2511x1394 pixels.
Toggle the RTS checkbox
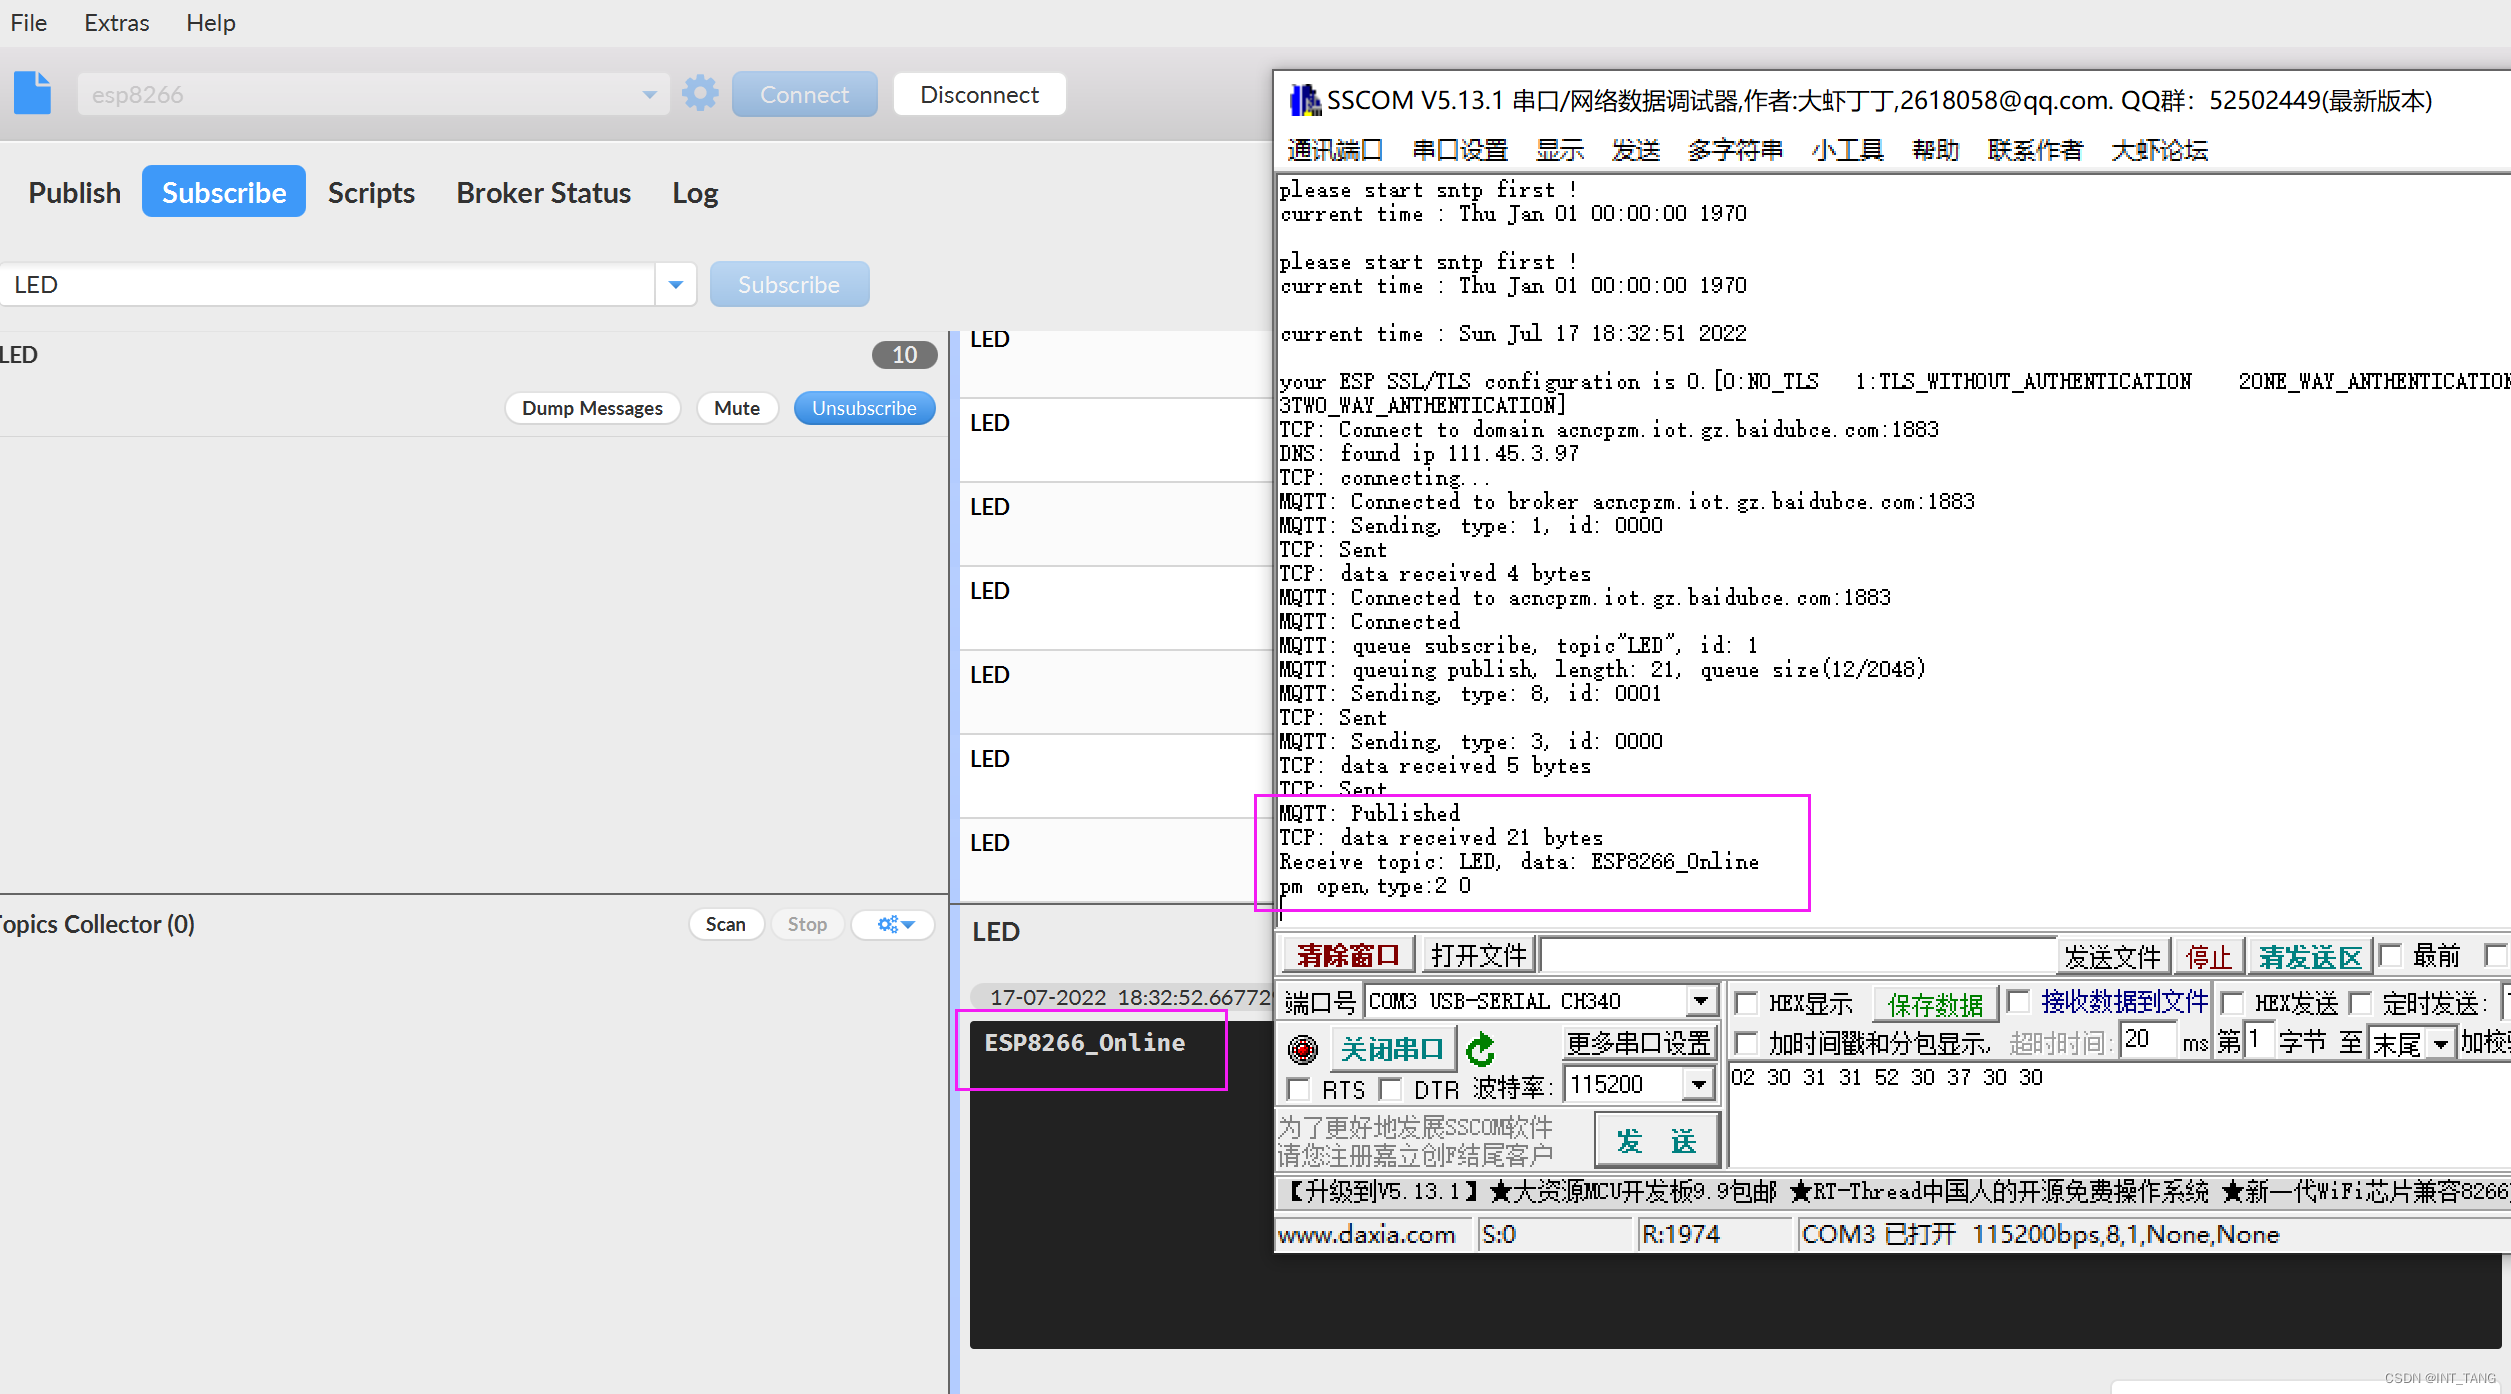pos(1299,1089)
